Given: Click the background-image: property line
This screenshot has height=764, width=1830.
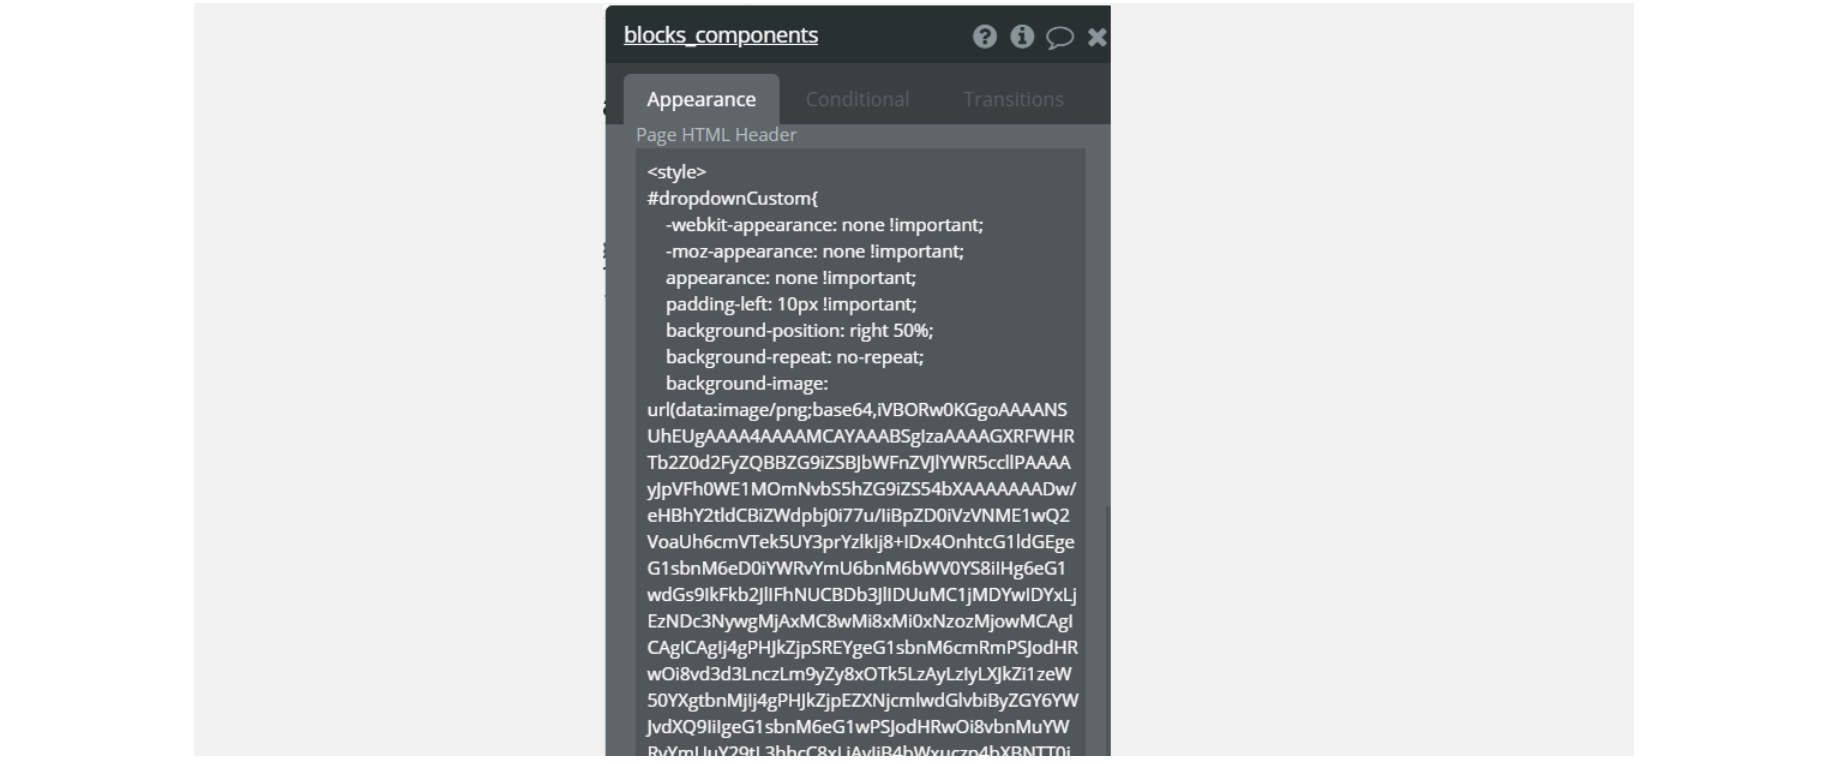Looking at the screenshot, I should [746, 383].
